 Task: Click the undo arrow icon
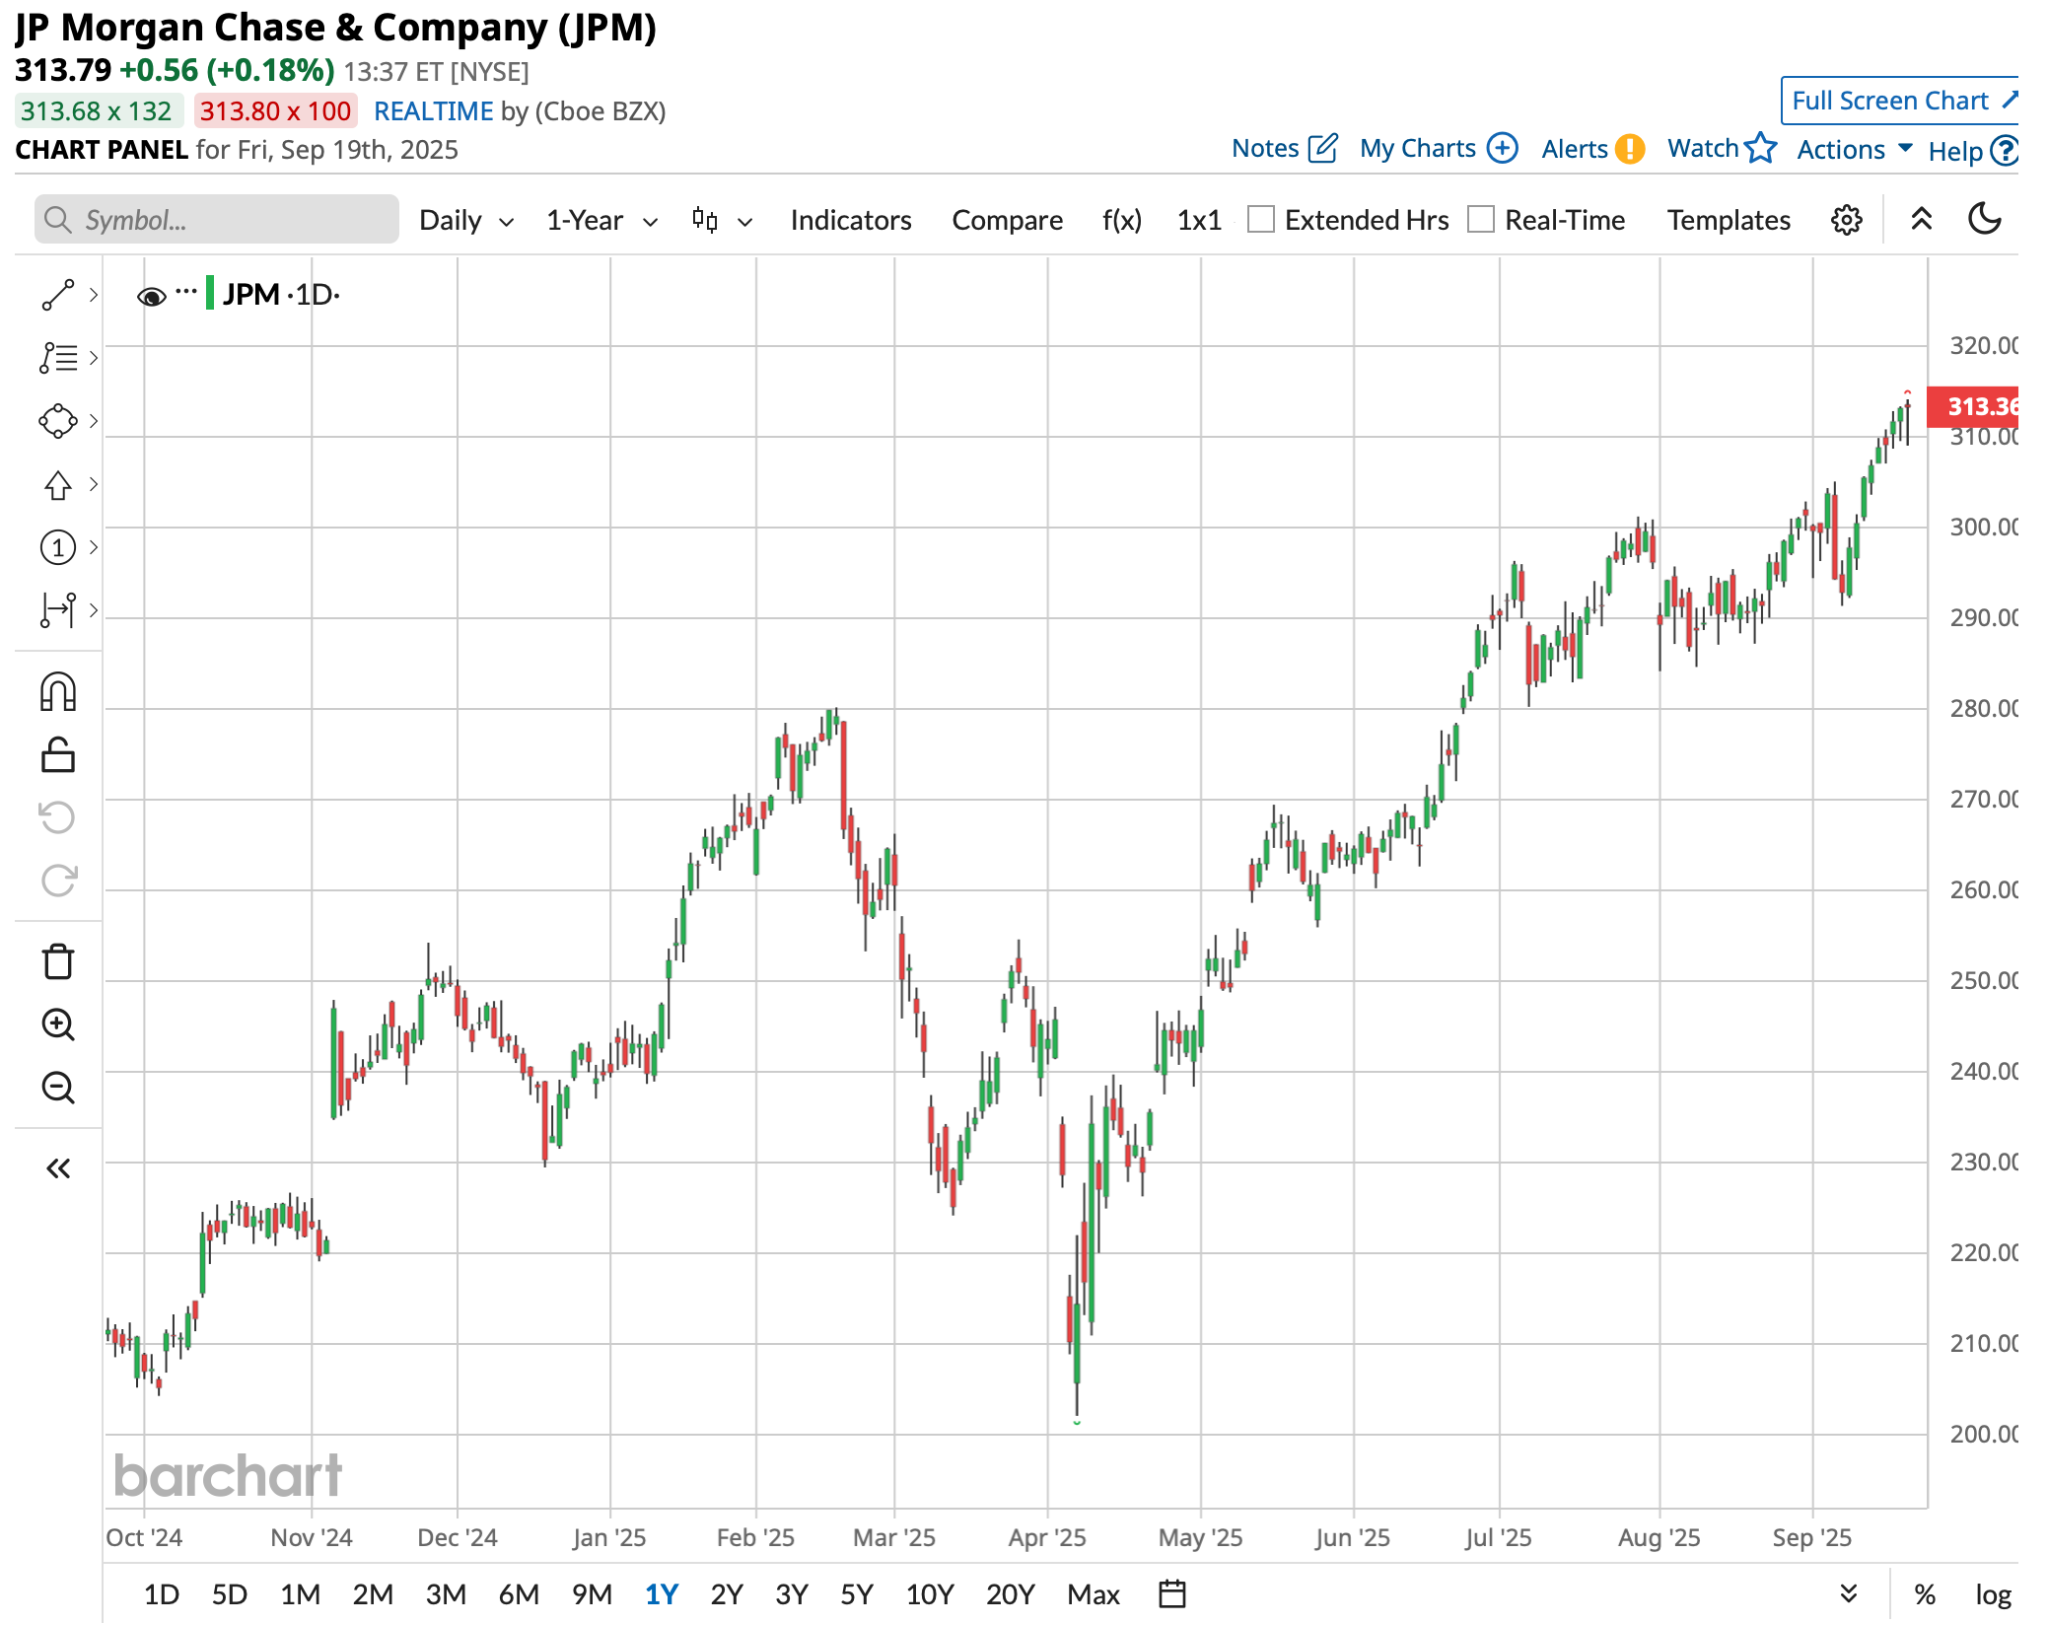57,818
